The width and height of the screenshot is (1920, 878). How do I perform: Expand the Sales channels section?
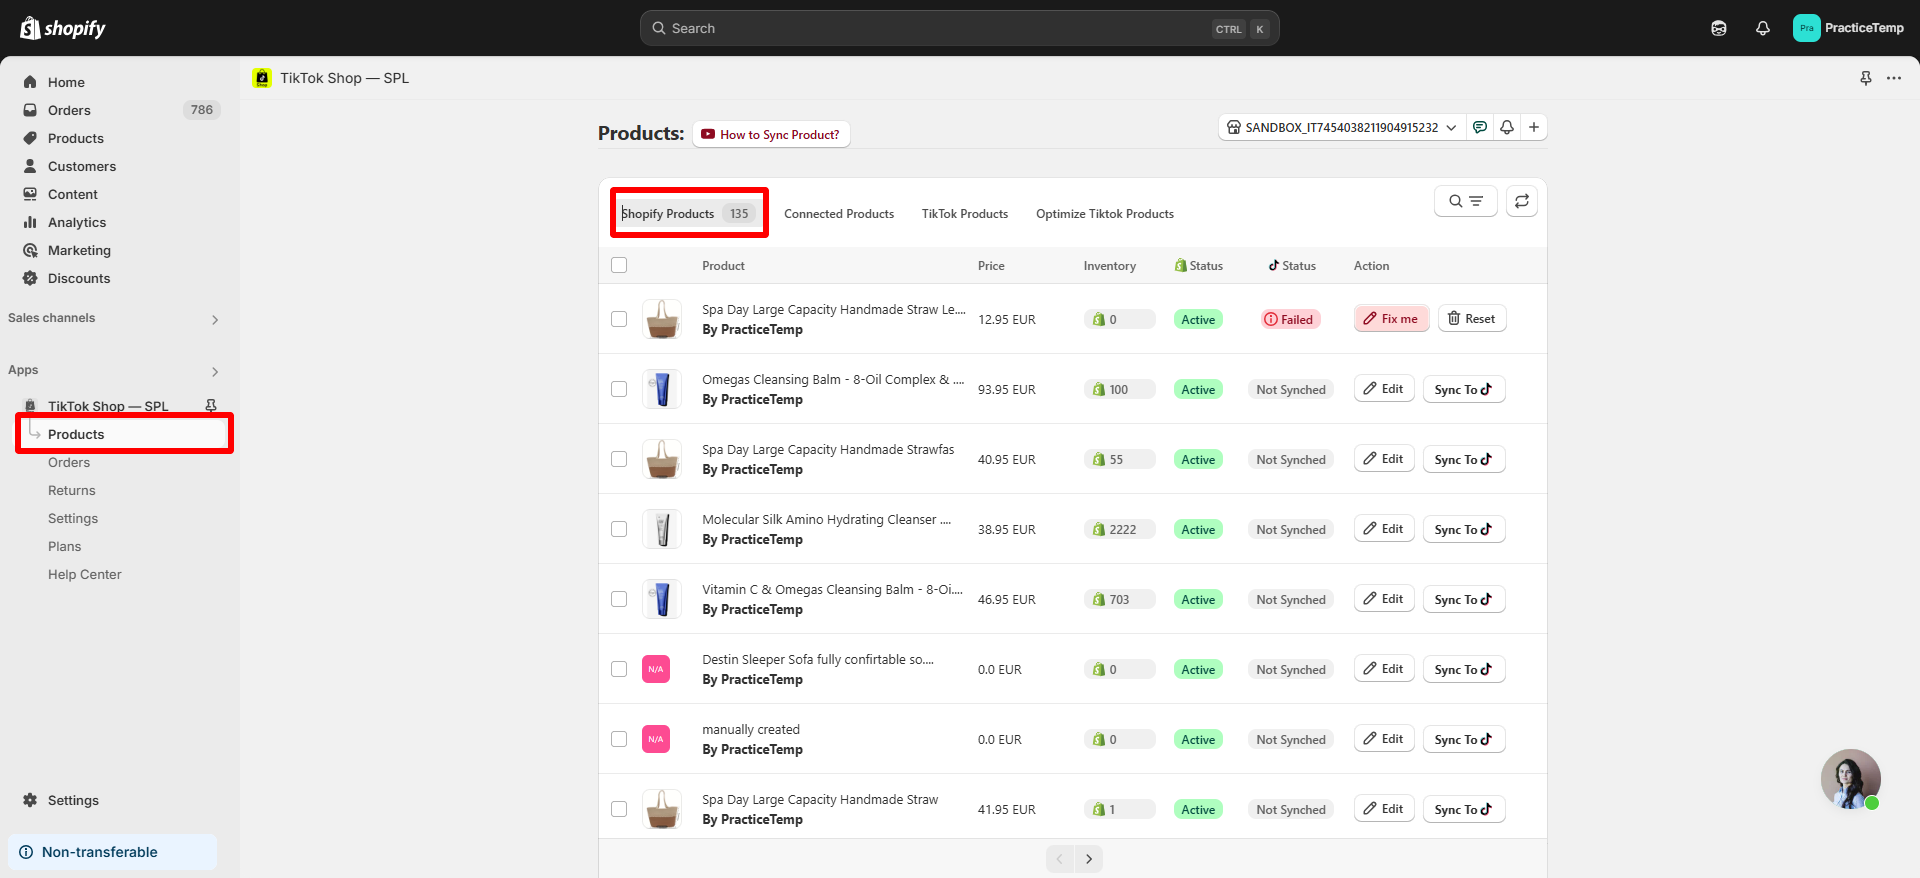(x=215, y=319)
